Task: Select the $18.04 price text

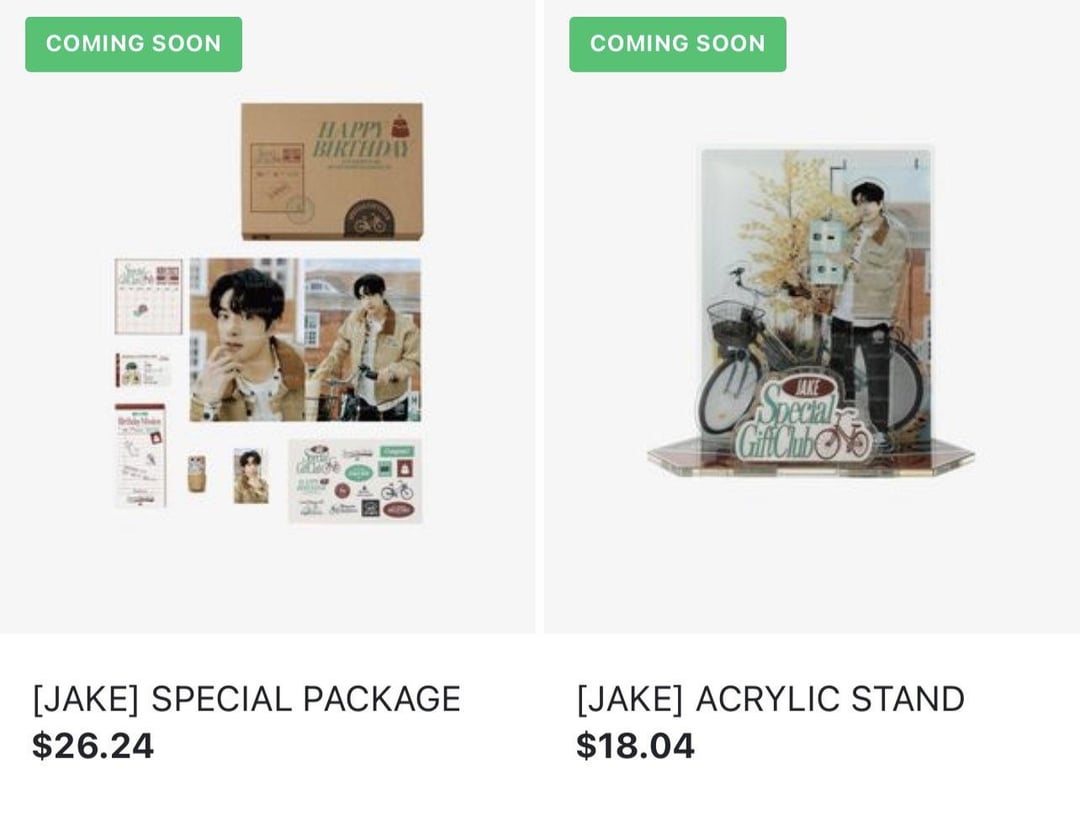Action: coord(635,746)
